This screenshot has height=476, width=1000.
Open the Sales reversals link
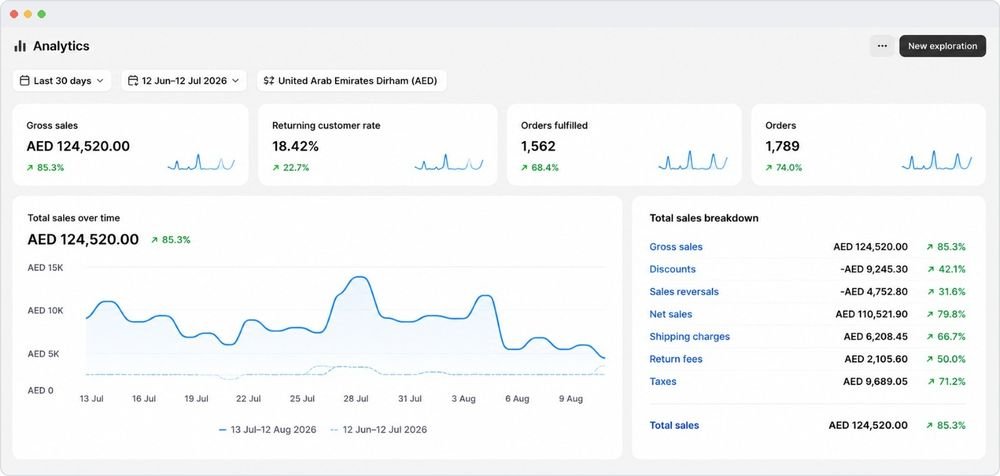(684, 292)
